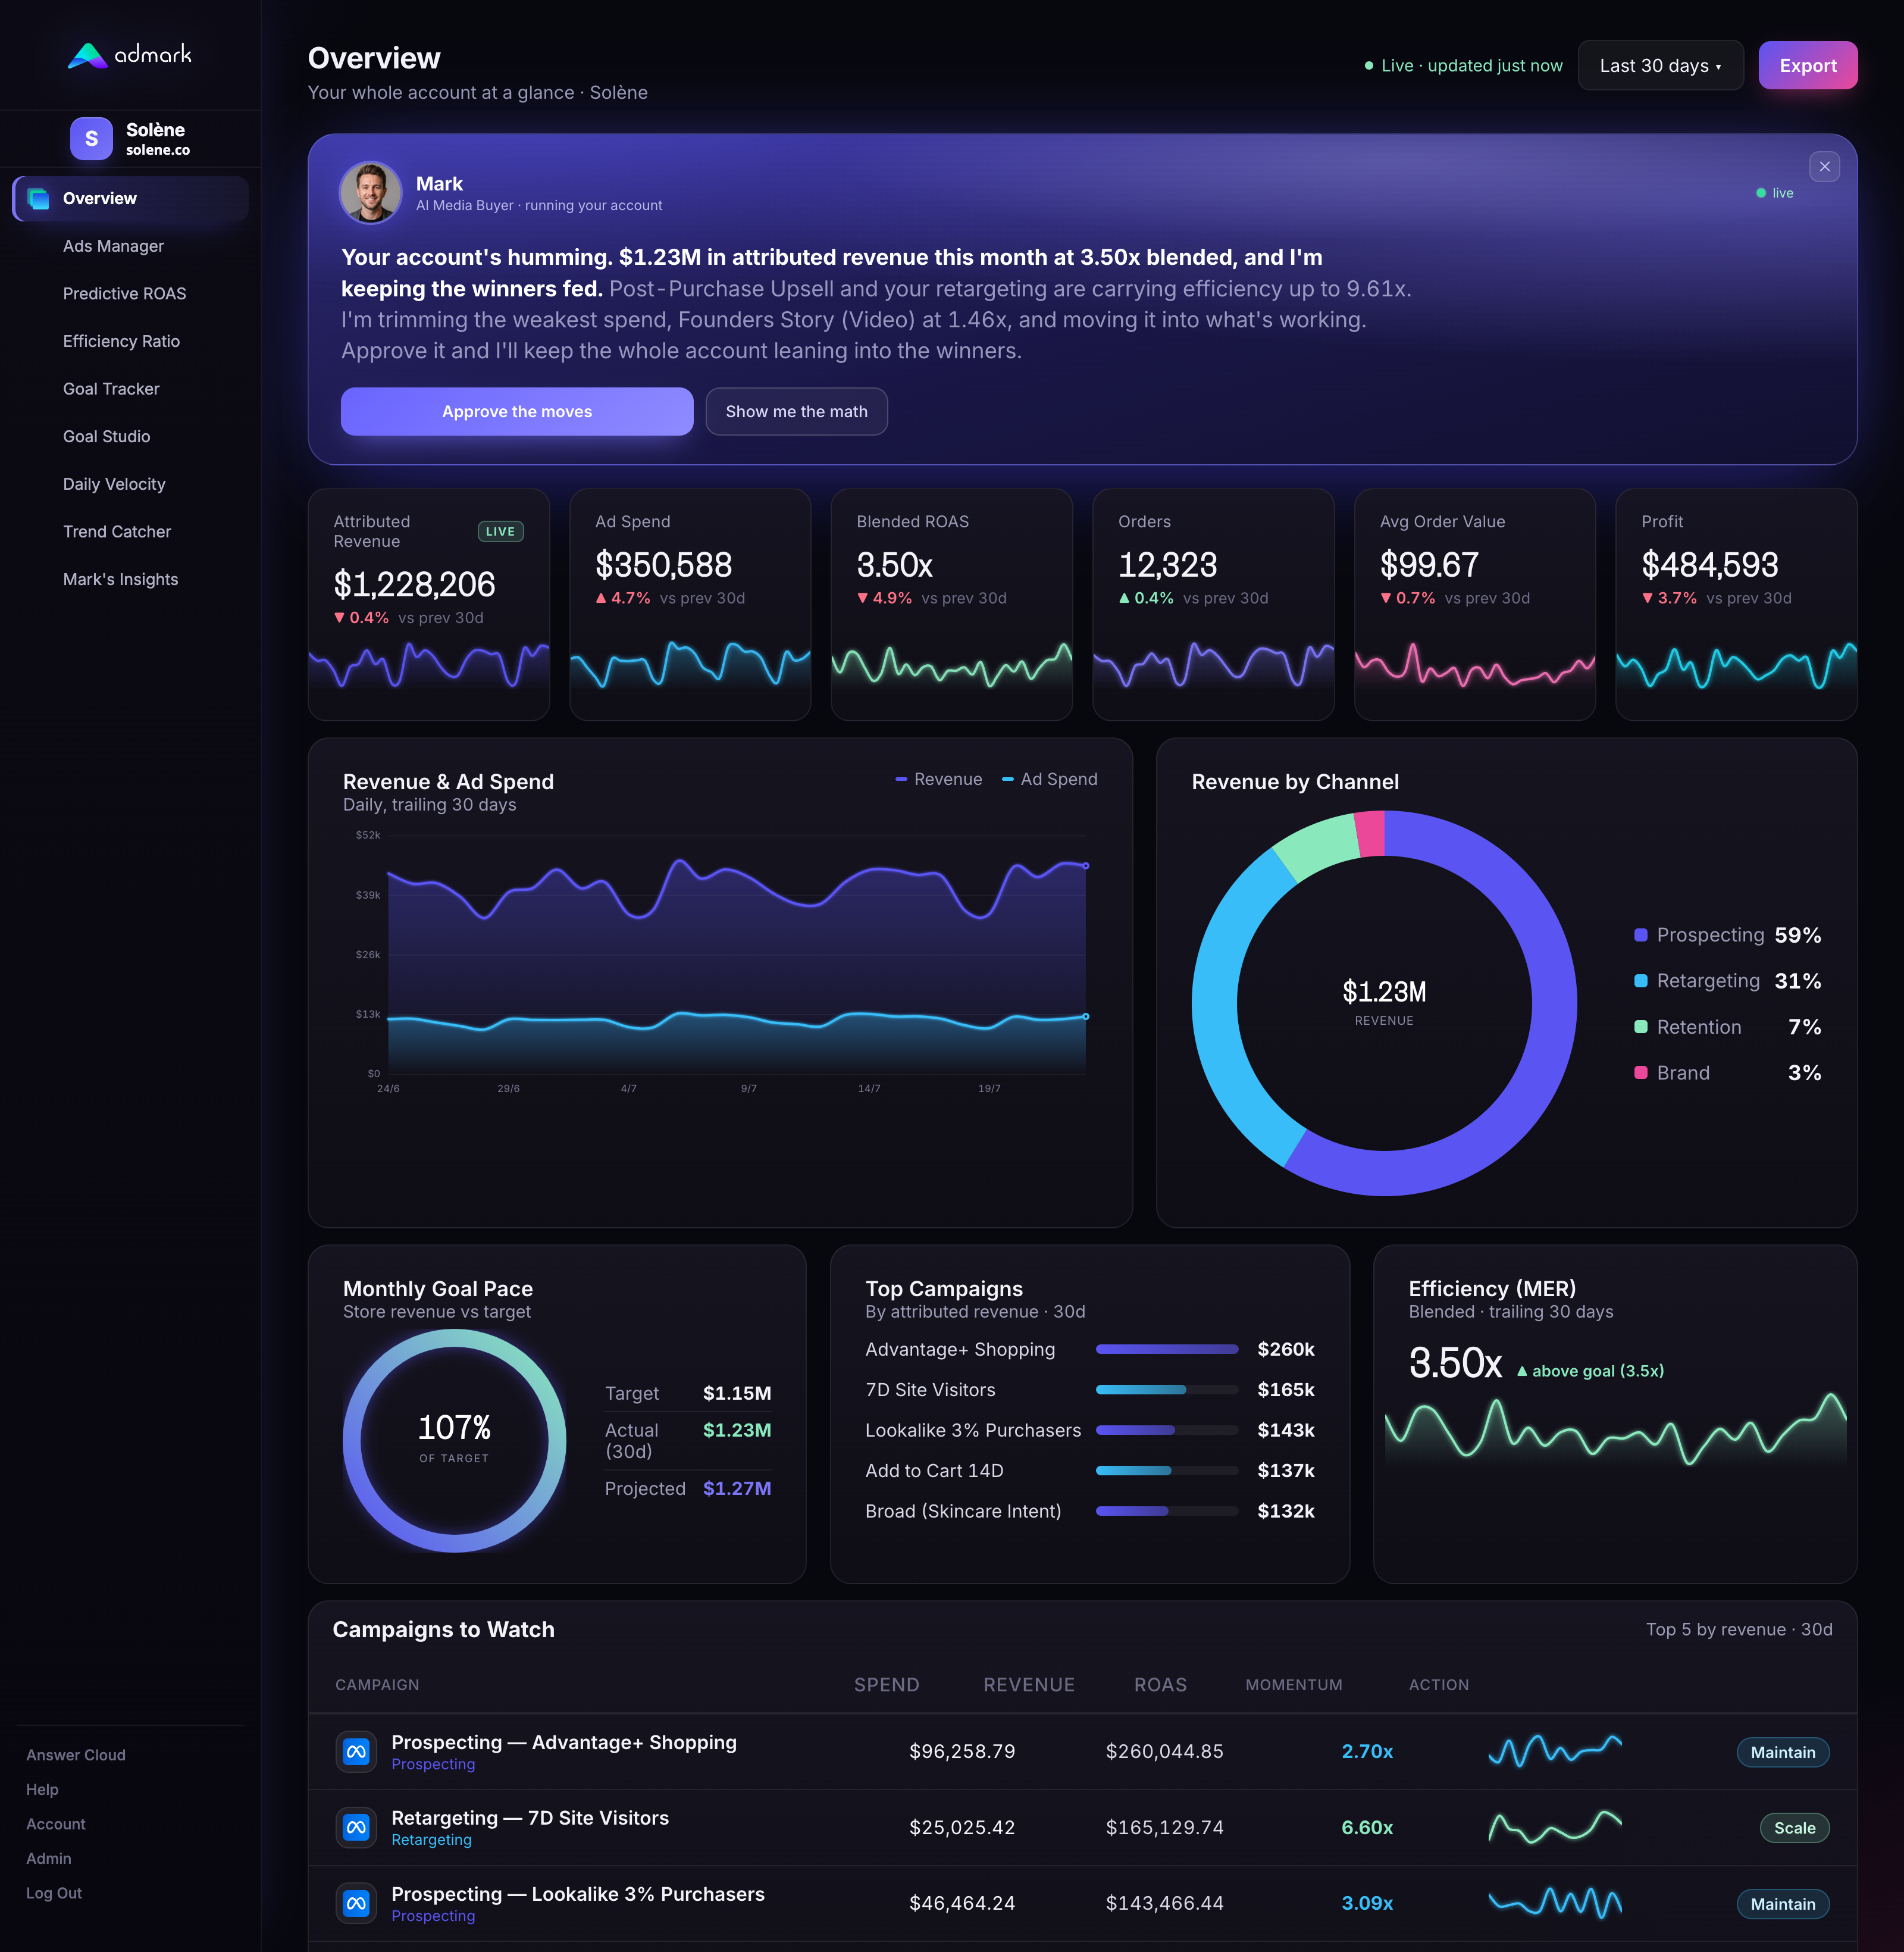The image size is (1904, 1952).
Task: Toggle Ad Spend series in chart legend
Action: click(1049, 779)
